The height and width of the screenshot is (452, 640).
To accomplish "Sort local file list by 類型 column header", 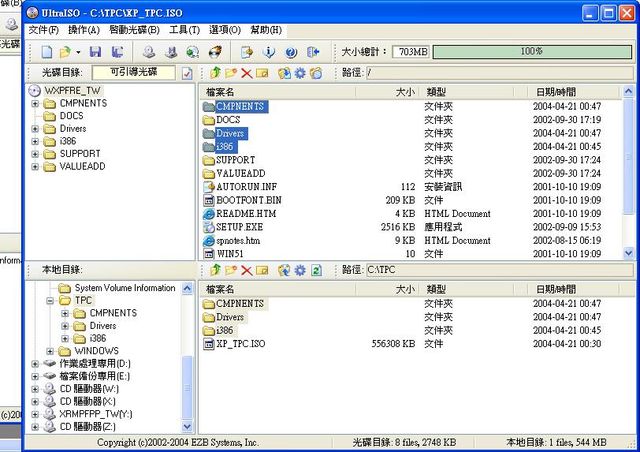I will click(x=466, y=289).
